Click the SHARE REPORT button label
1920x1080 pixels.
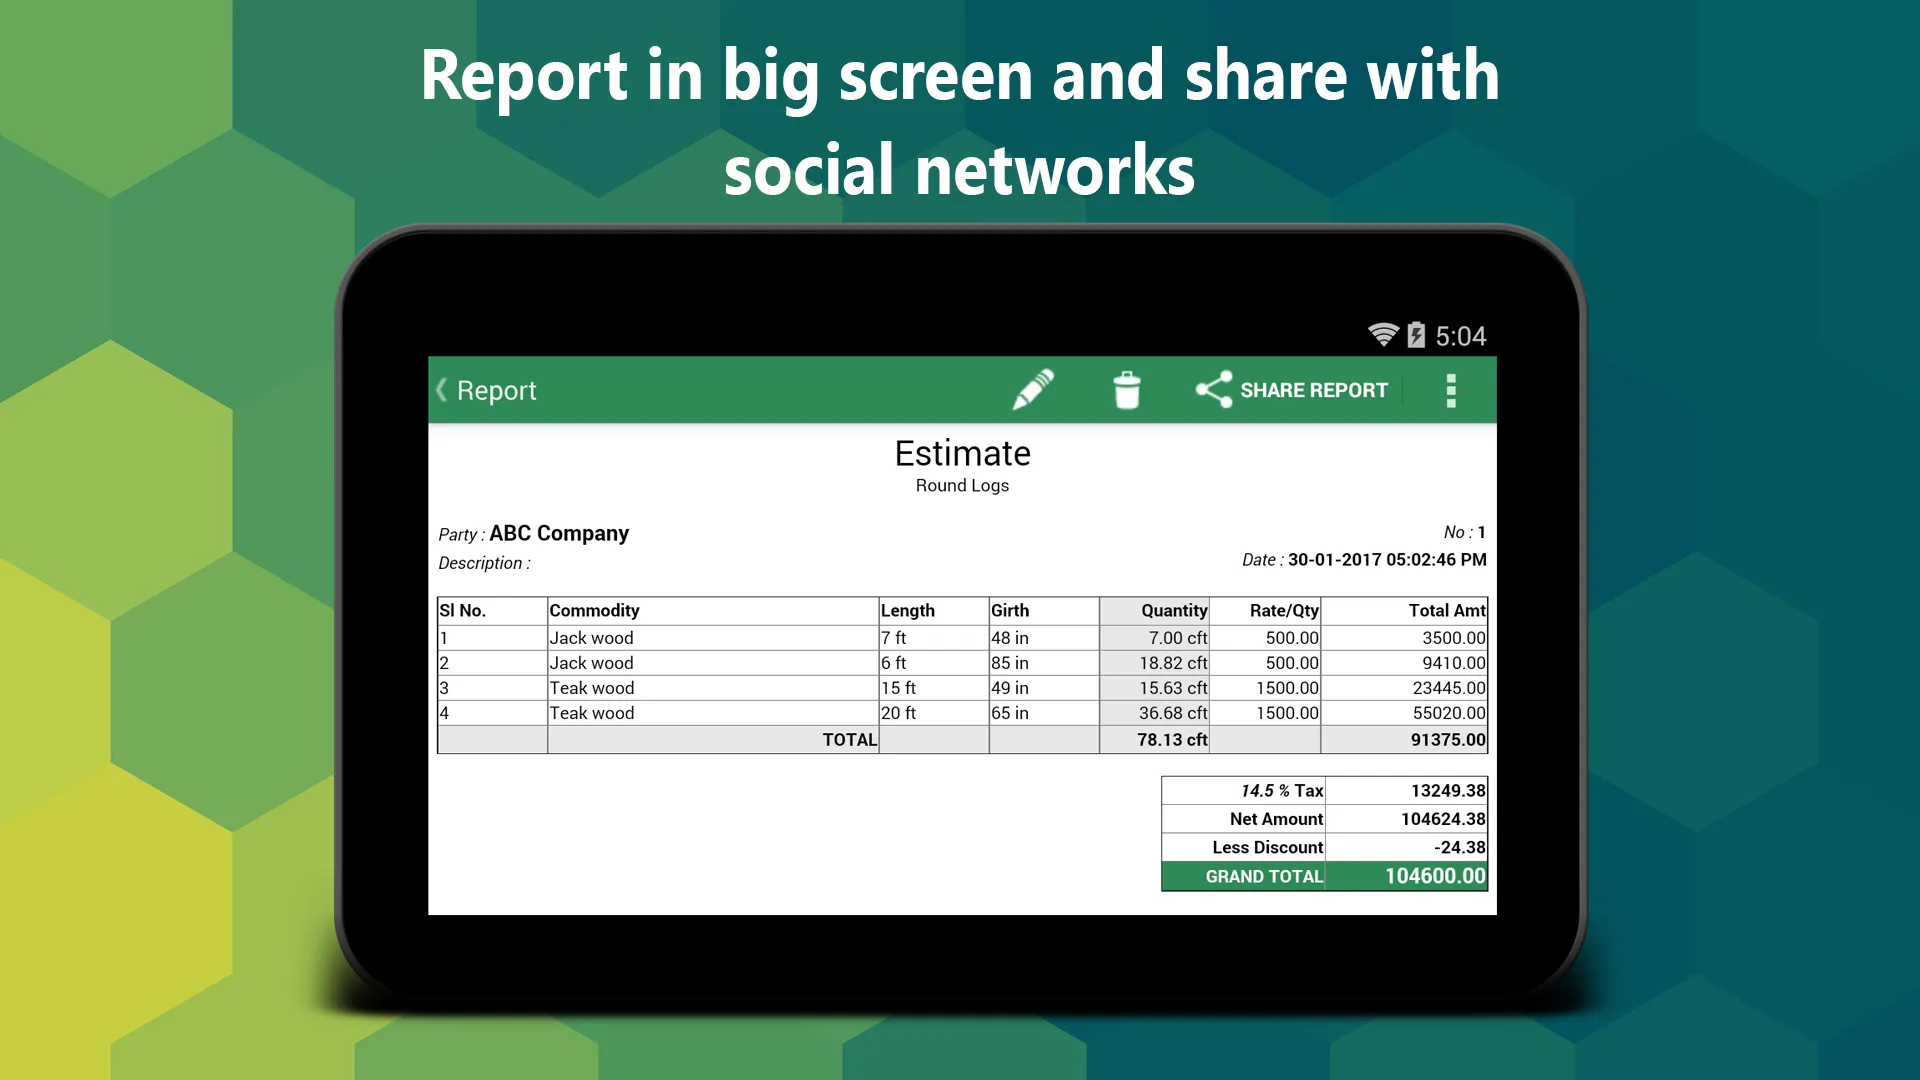coord(1314,390)
